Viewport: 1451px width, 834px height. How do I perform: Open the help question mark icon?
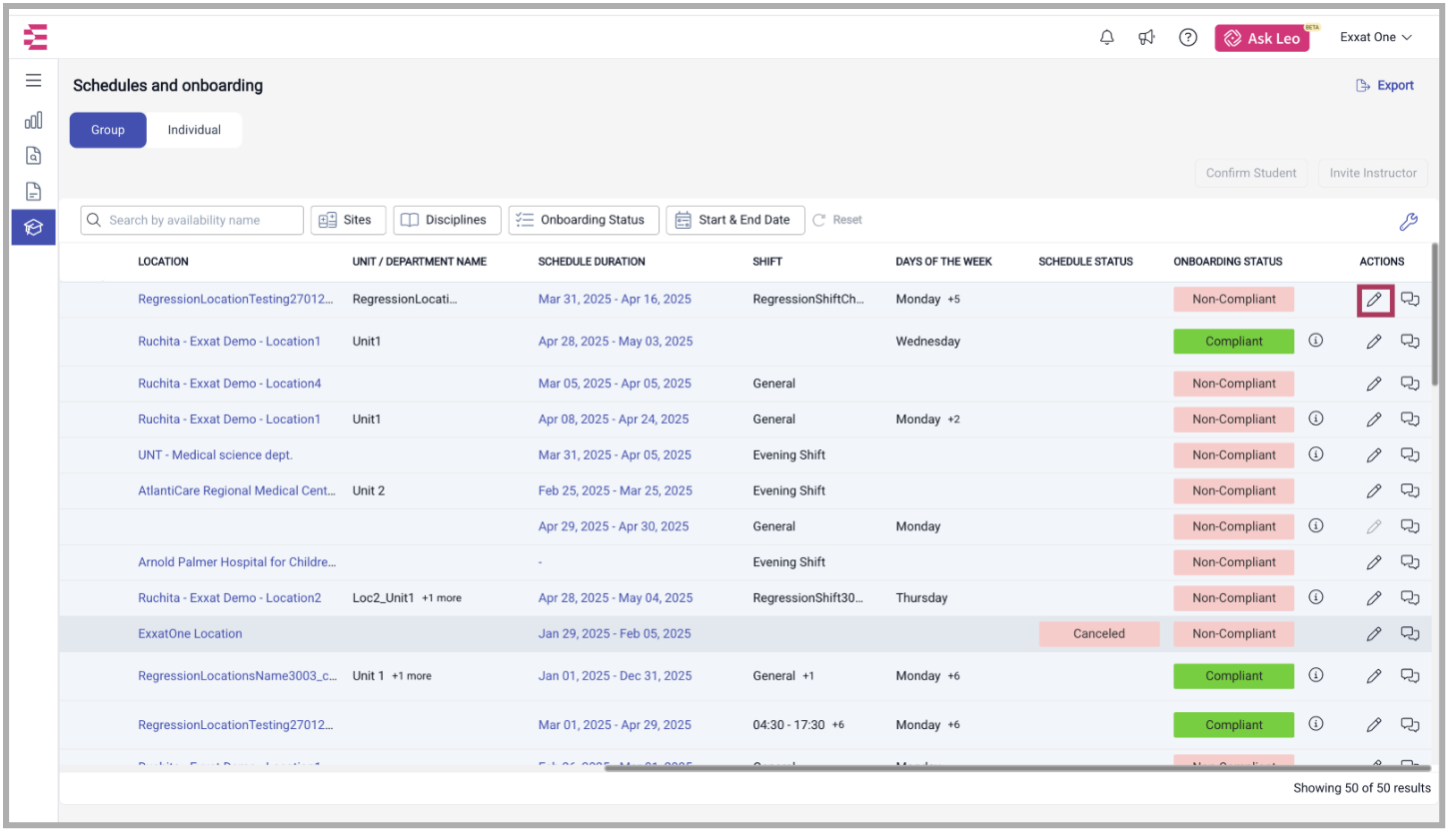pyautogui.click(x=1188, y=38)
